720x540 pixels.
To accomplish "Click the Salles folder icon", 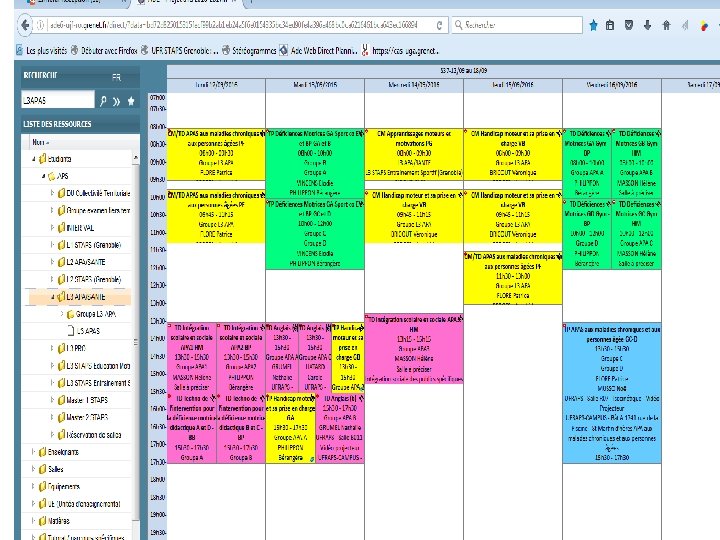I will pyautogui.click(x=43, y=469).
